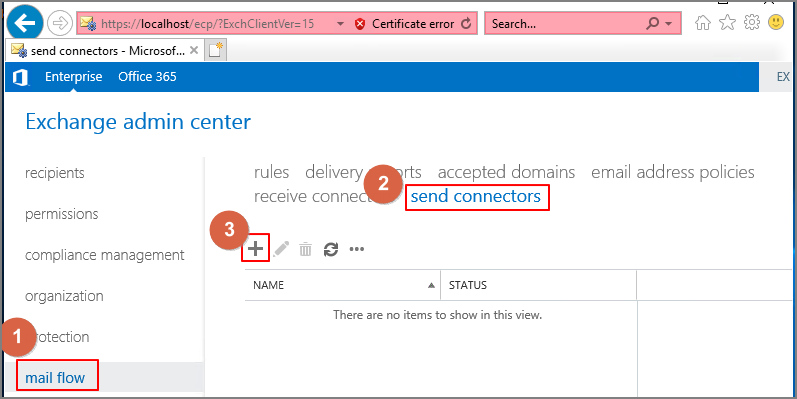Switch to the Office 365 tab
797x399 pixels.
pyautogui.click(x=147, y=77)
